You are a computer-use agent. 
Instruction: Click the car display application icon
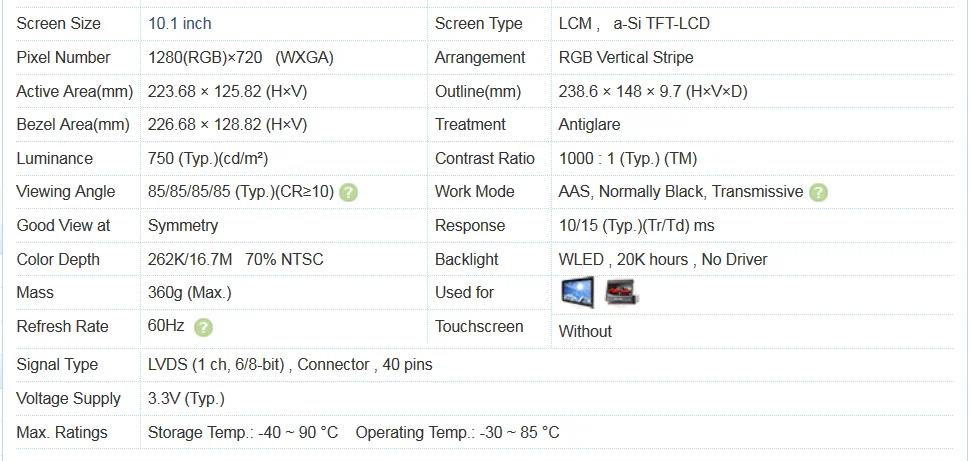[x=622, y=292]
